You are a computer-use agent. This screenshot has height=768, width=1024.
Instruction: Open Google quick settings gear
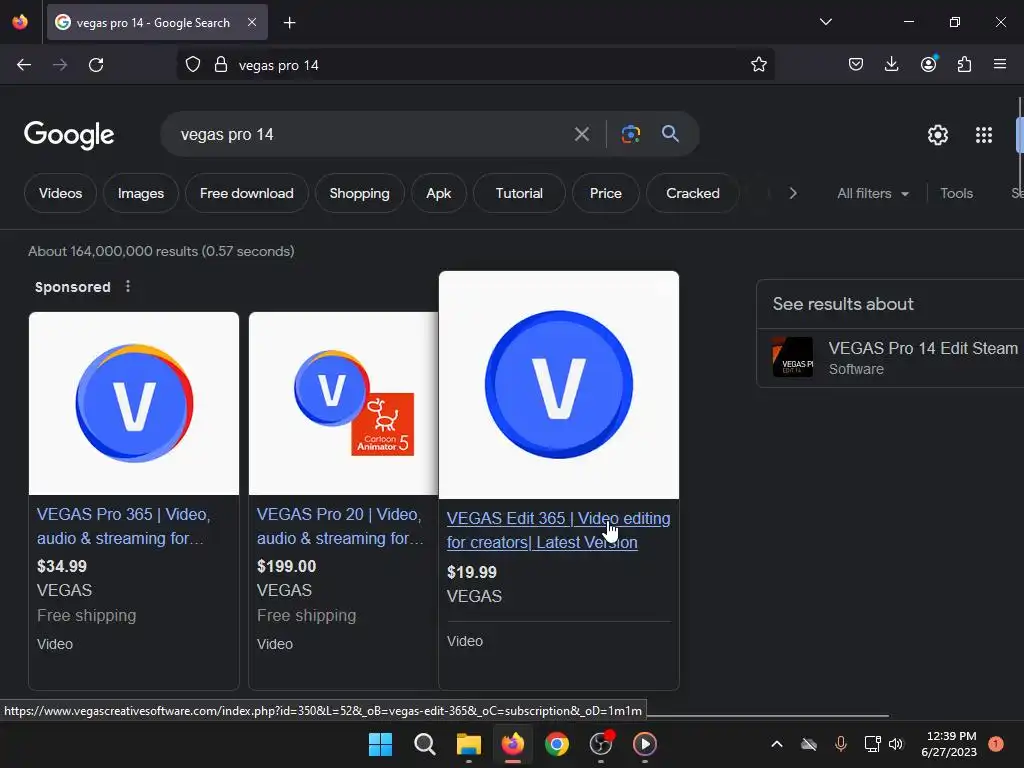tap(938, 135)
